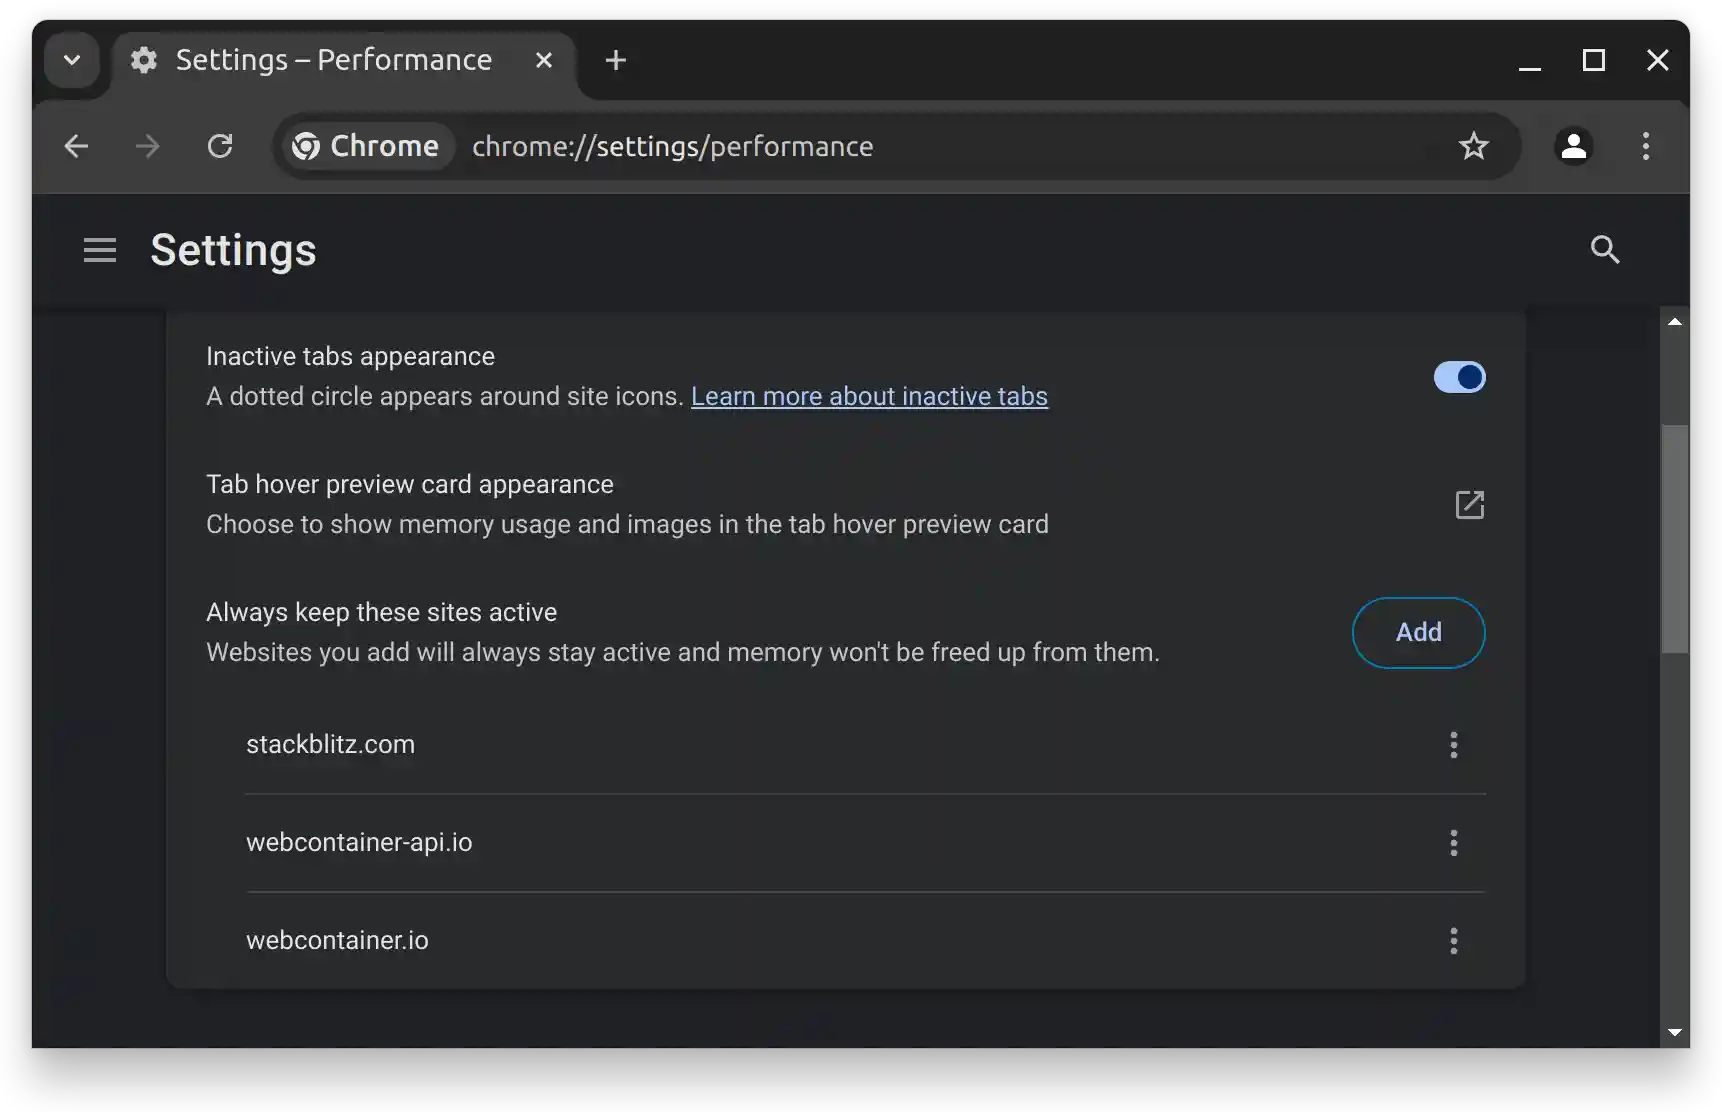Open more options for stackblitz.com
The width and height of the screenshot is (1722, 1112).
click(1453, 745)
